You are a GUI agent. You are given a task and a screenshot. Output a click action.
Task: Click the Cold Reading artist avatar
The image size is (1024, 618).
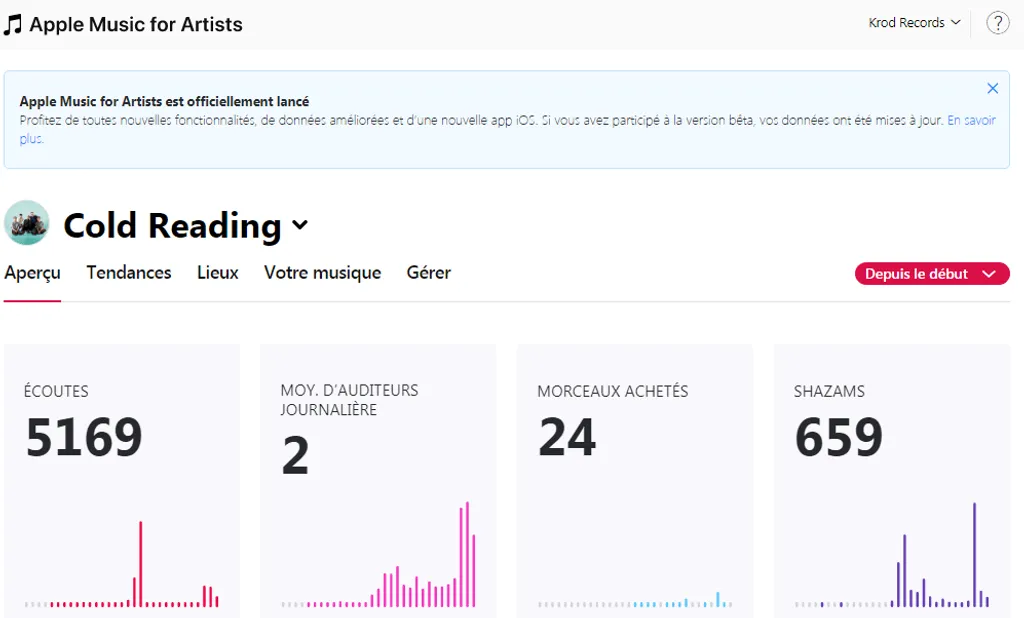tap(27, 223)
